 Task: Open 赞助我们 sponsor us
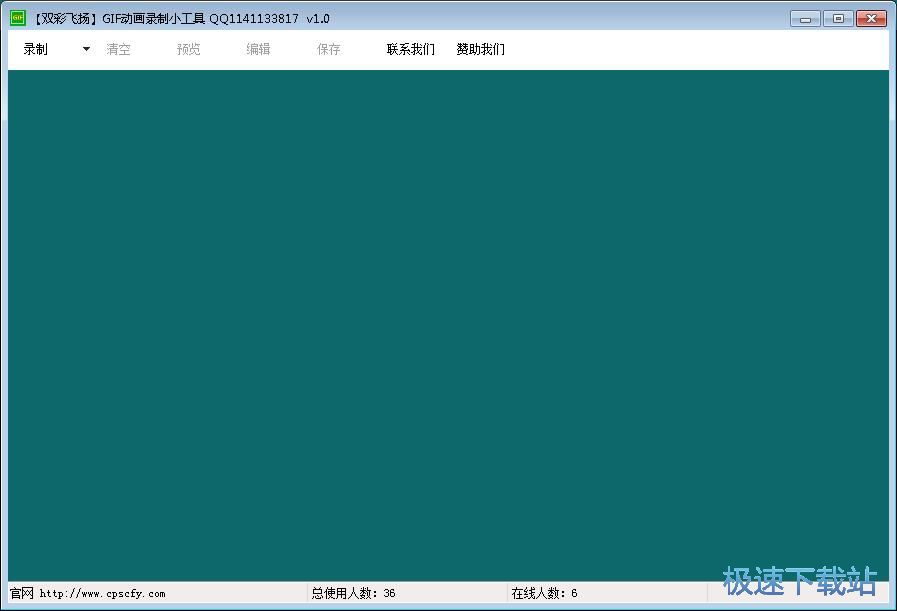481,49
